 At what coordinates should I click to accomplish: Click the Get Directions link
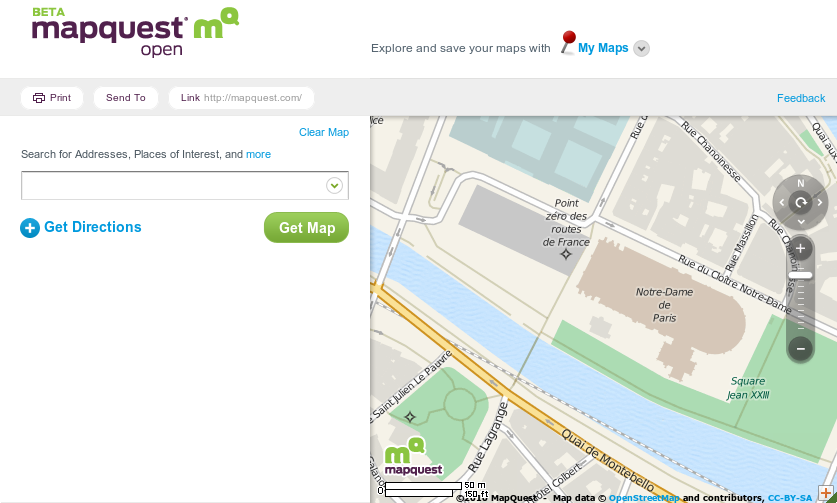click(x=92, y=227)
